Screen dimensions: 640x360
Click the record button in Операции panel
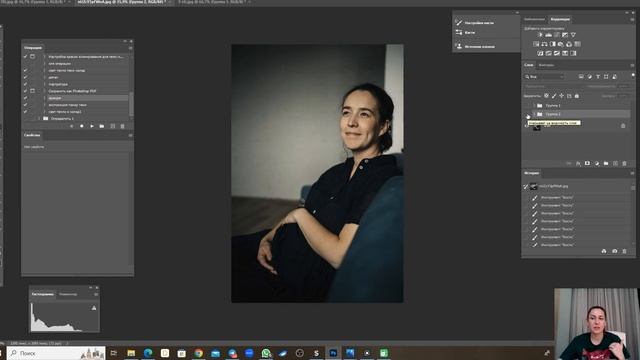[82, 127]
